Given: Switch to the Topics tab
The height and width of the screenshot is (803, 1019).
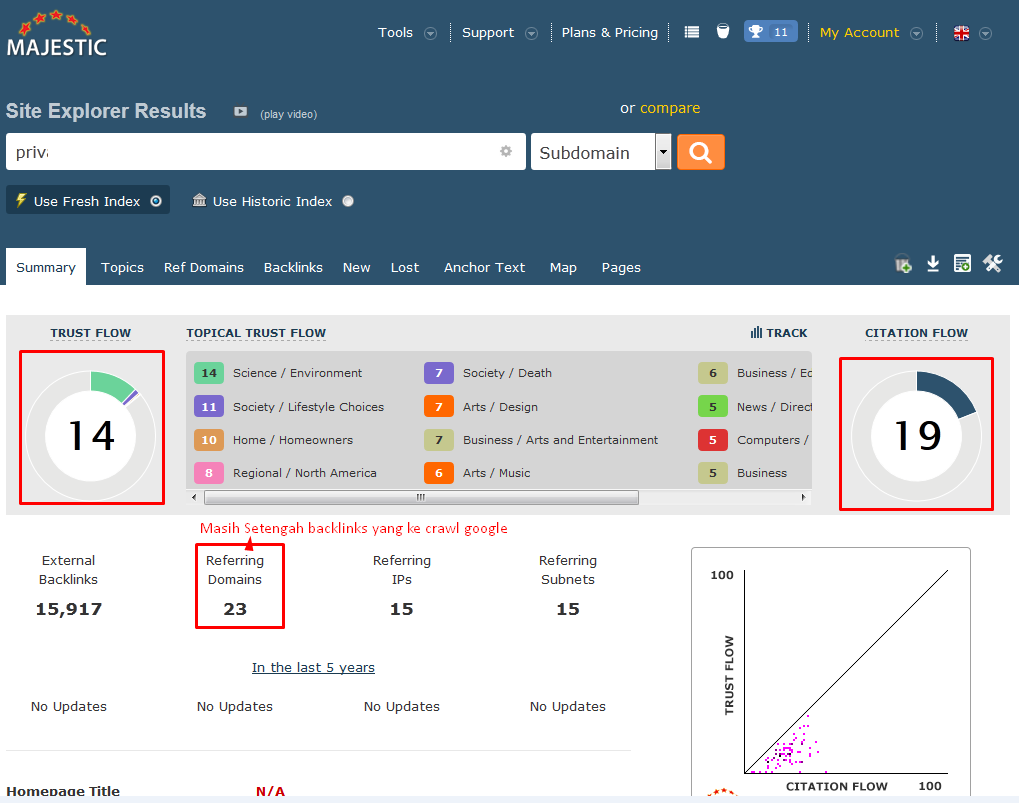Looking at the screenshot, I should click(x=122, y=268).
